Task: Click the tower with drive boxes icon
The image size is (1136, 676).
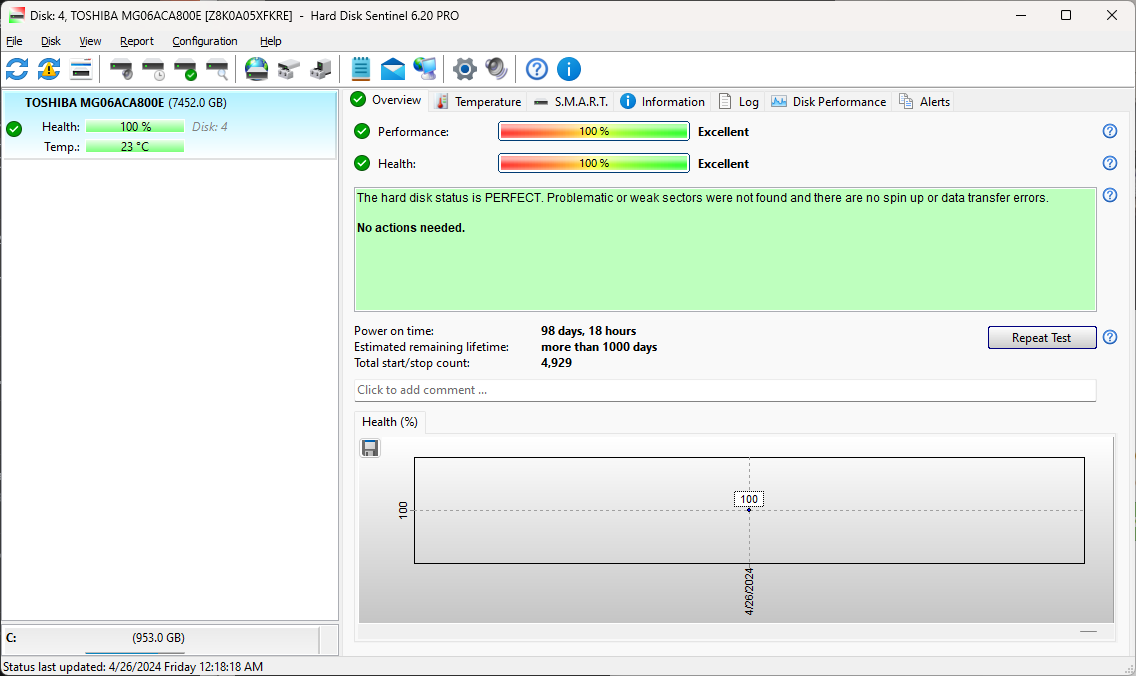Action: [320, 70]
